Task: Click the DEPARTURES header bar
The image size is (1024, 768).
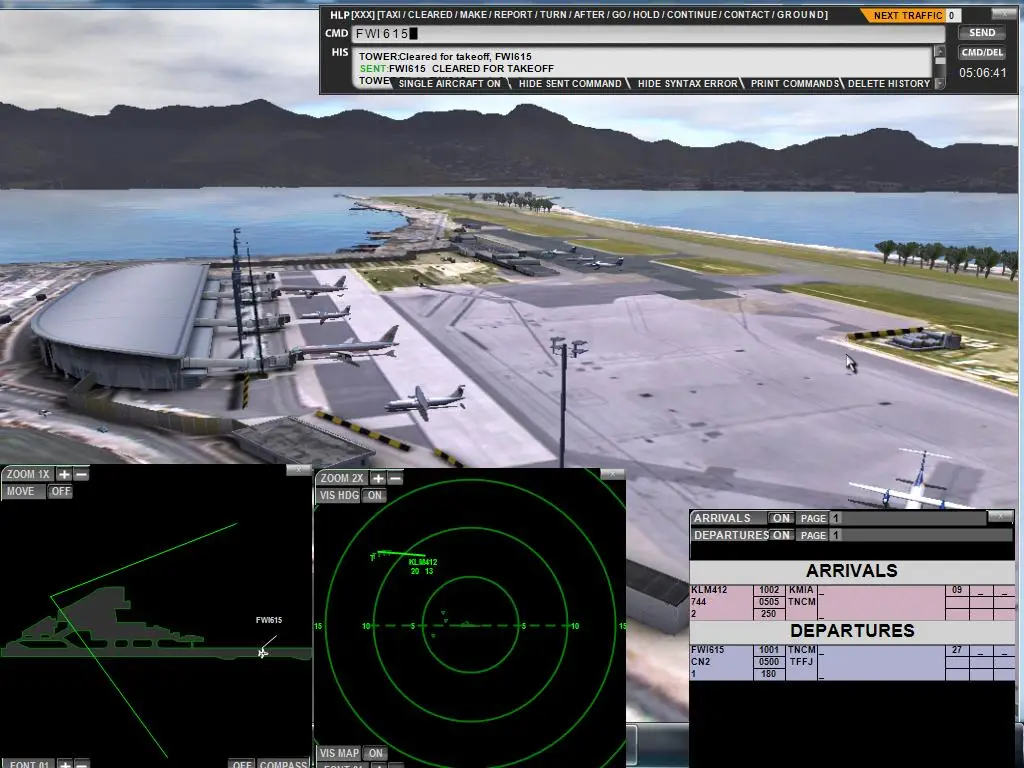Action: [x=852, y=631]
